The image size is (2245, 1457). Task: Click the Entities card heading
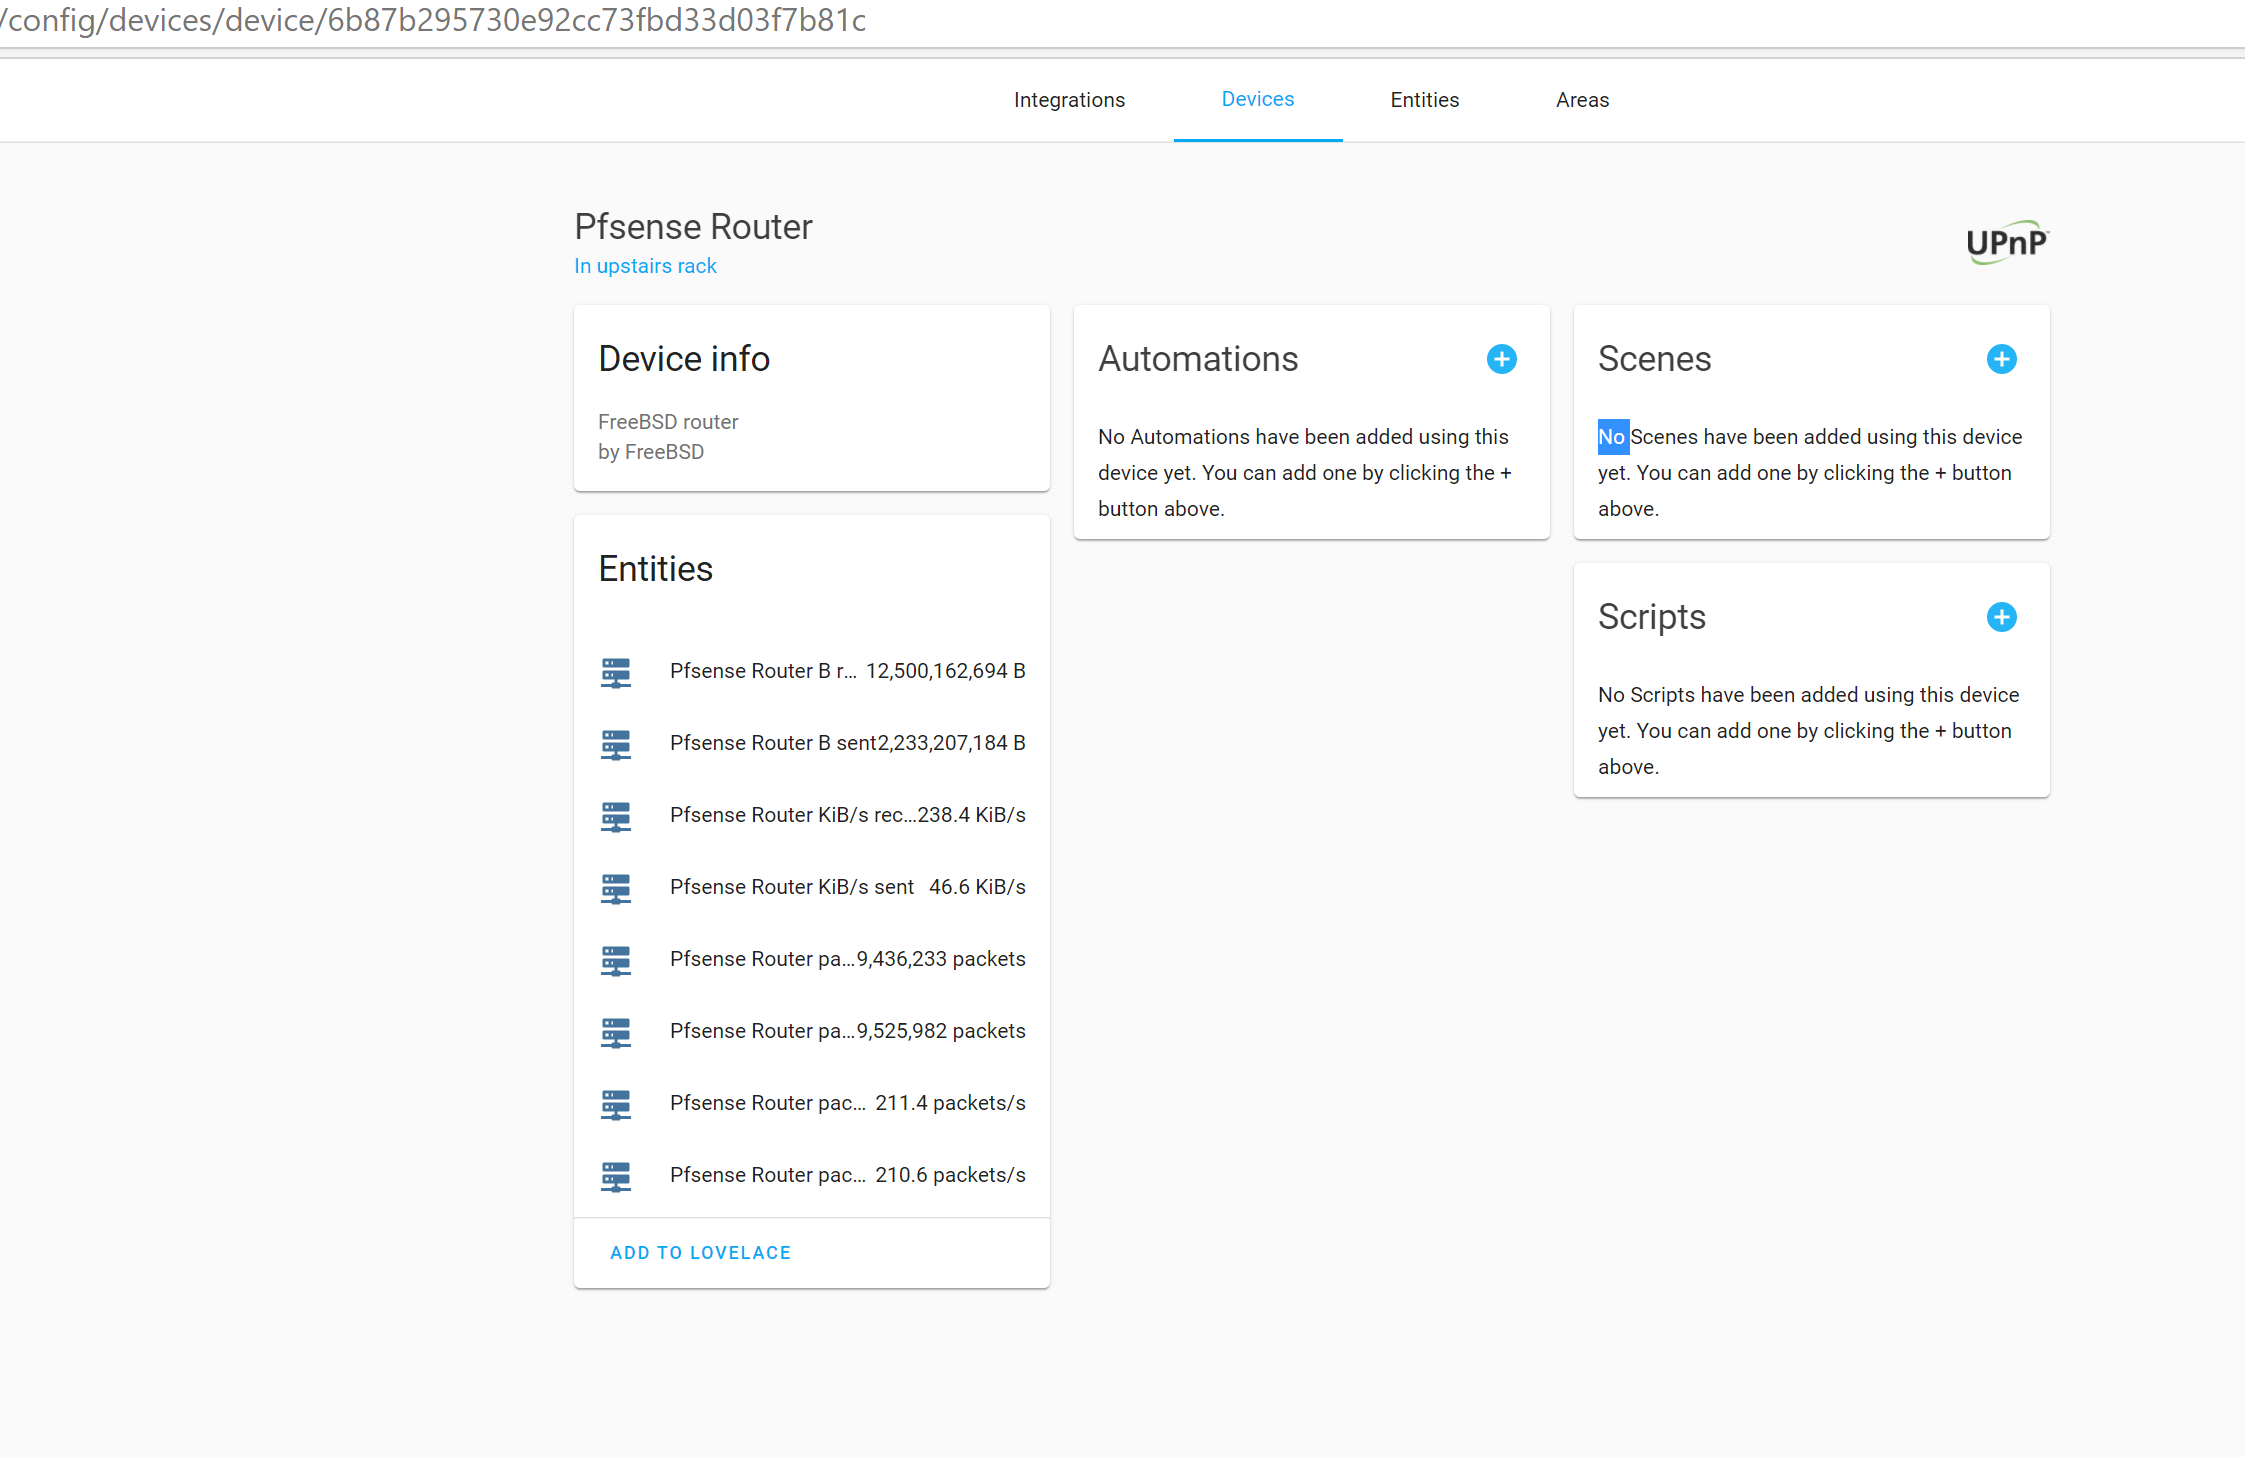(x=655, y=569)
